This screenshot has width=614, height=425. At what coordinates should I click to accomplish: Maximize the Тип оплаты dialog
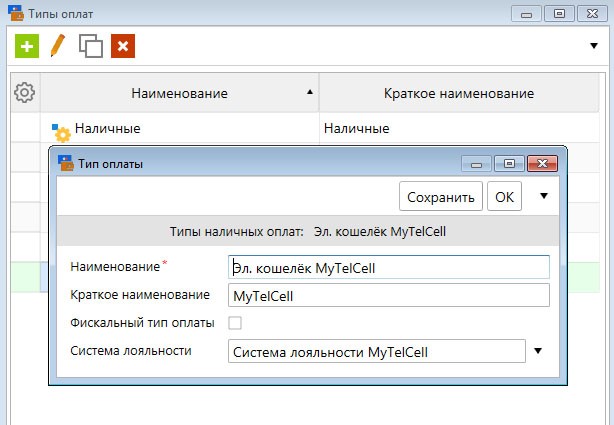(509, 163)
